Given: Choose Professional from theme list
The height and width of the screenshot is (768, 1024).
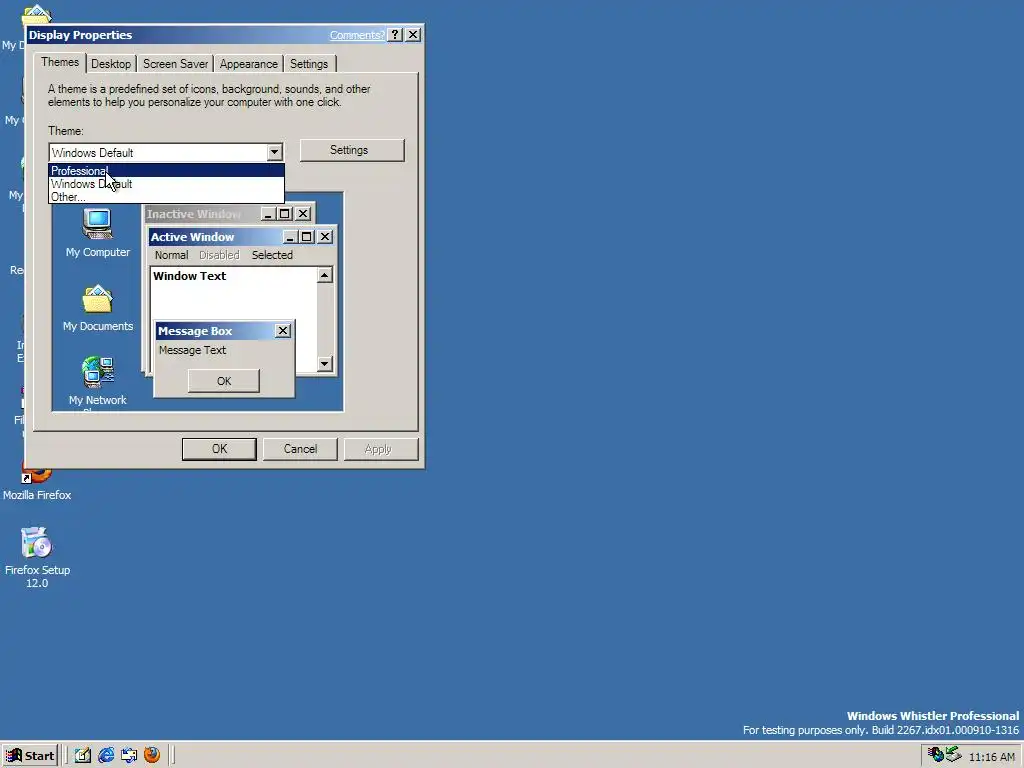Looking at the screenshot, I should 167,170.
